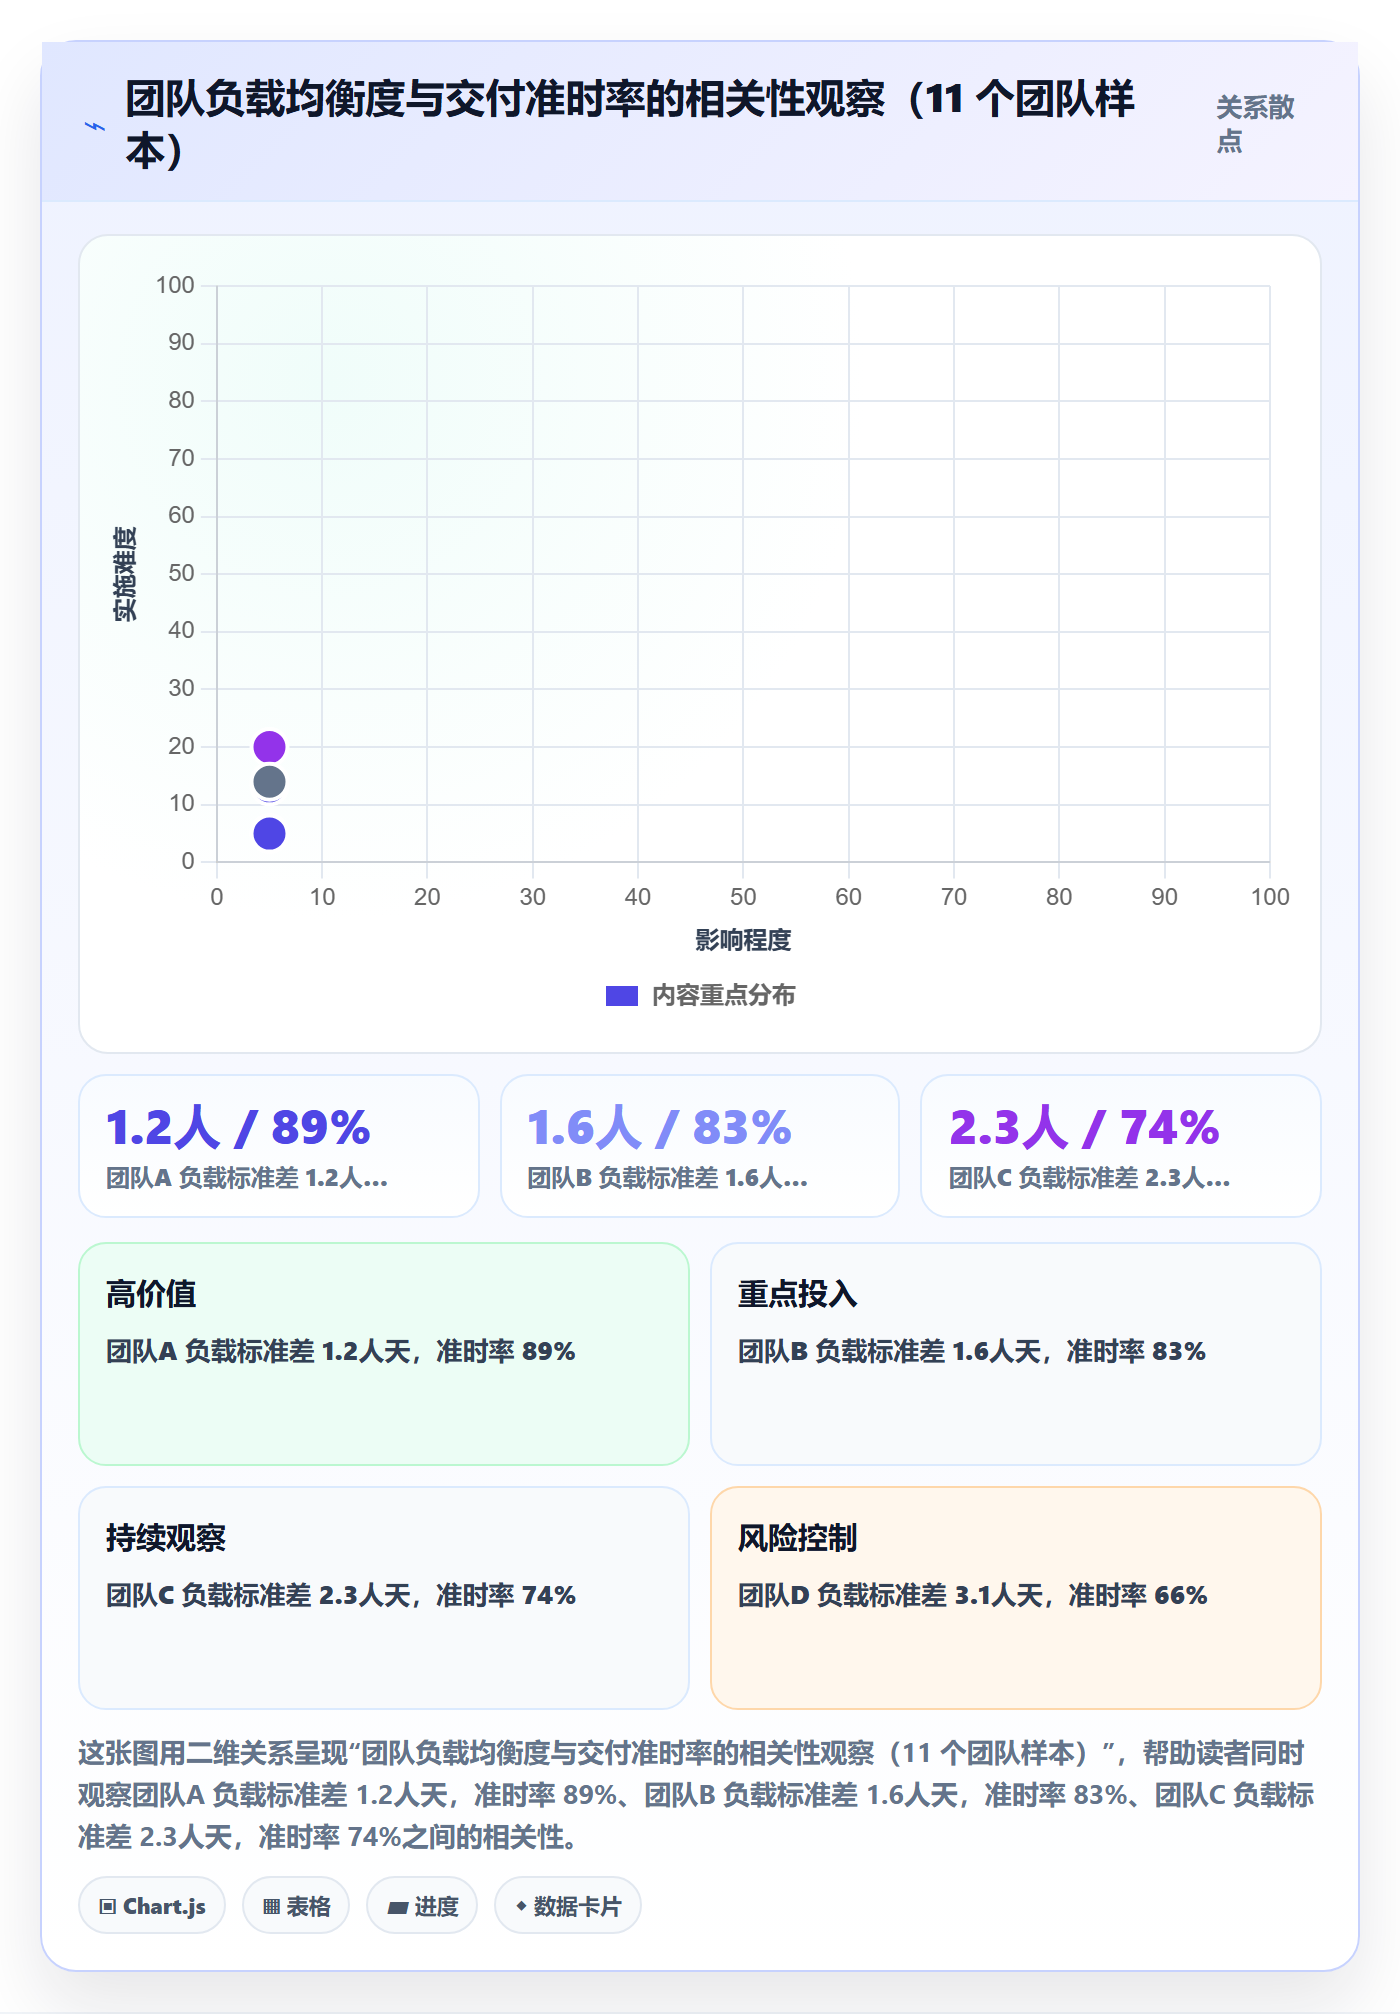
Task: Click the text 团队D 负载标准差 3.1人天，准时率 66%
Action: point(973,1595)
